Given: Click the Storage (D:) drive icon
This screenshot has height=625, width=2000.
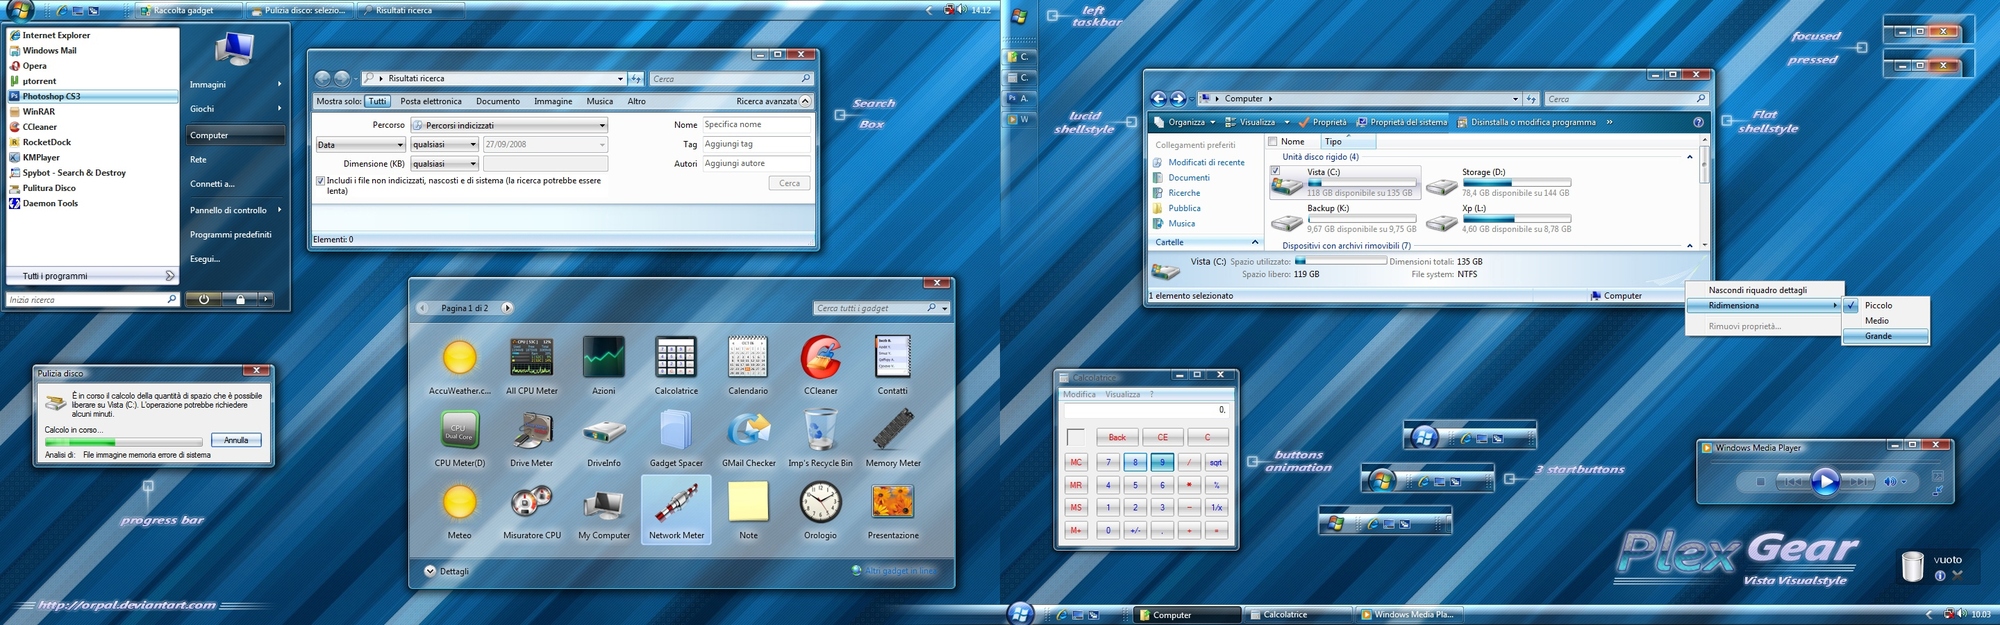Looking at the screenshot, I should point(1441,186).
